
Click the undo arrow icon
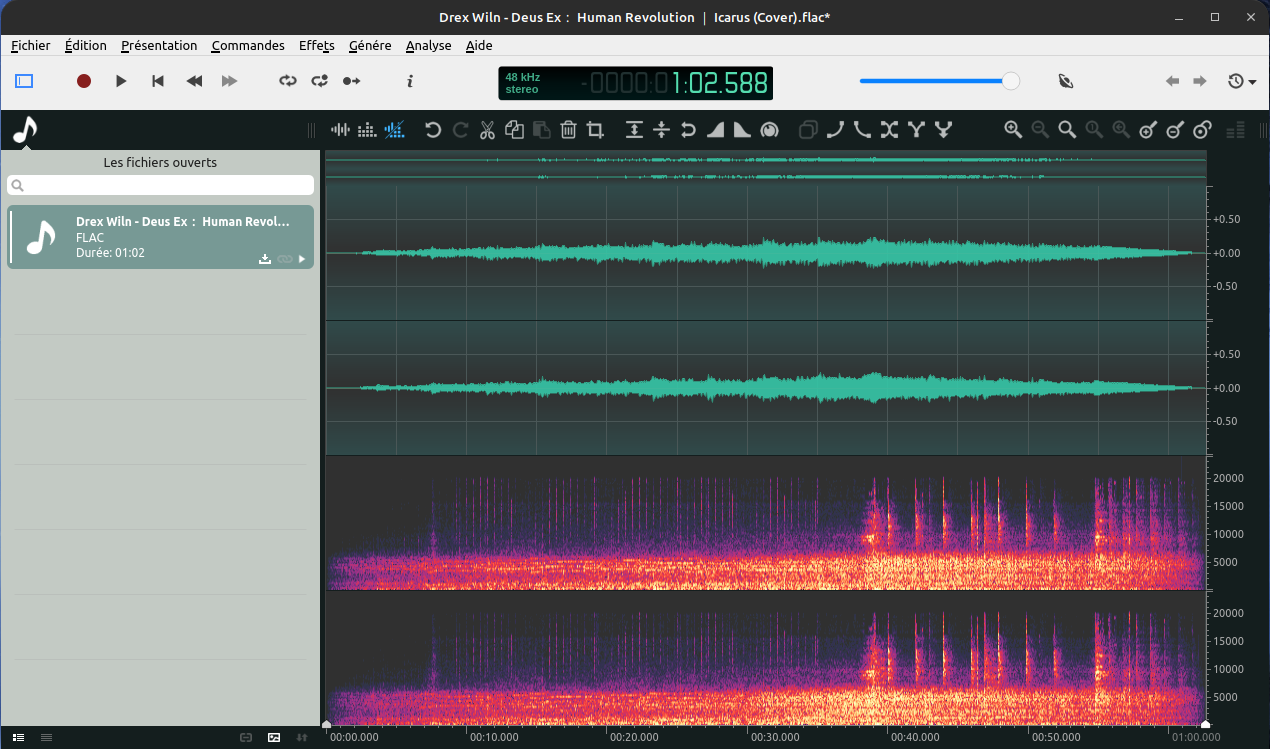[x=433, y=129]
